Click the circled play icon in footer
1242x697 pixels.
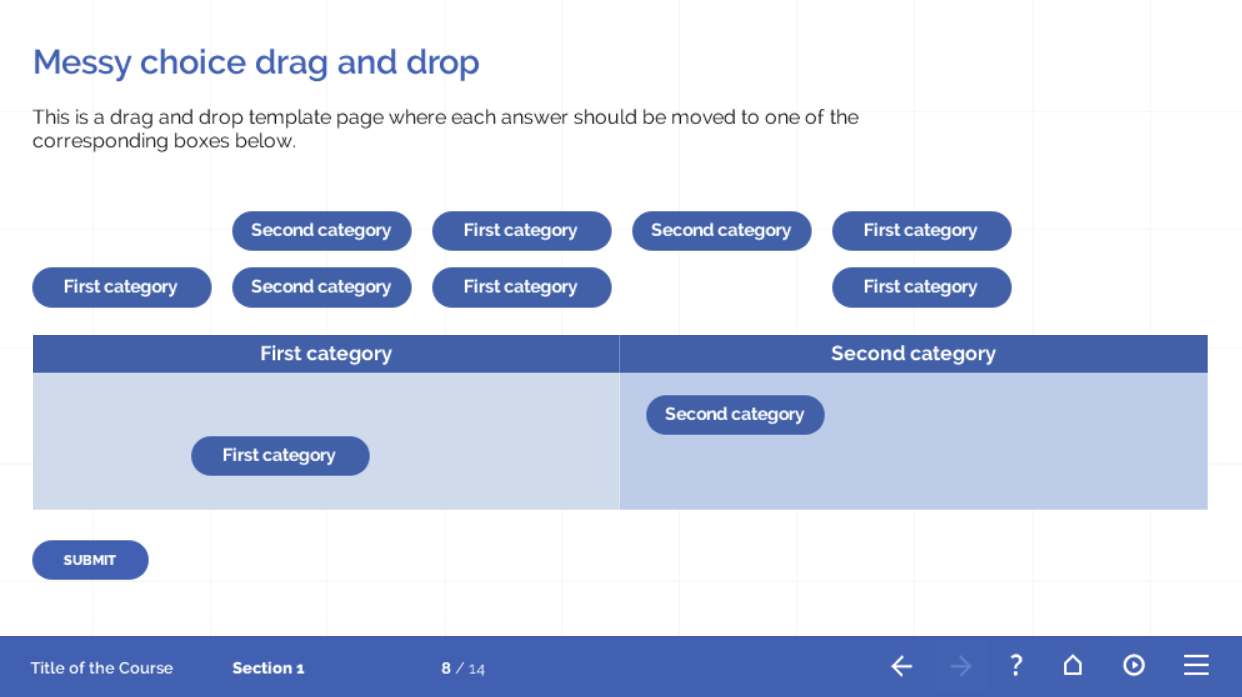[1133, 665]
